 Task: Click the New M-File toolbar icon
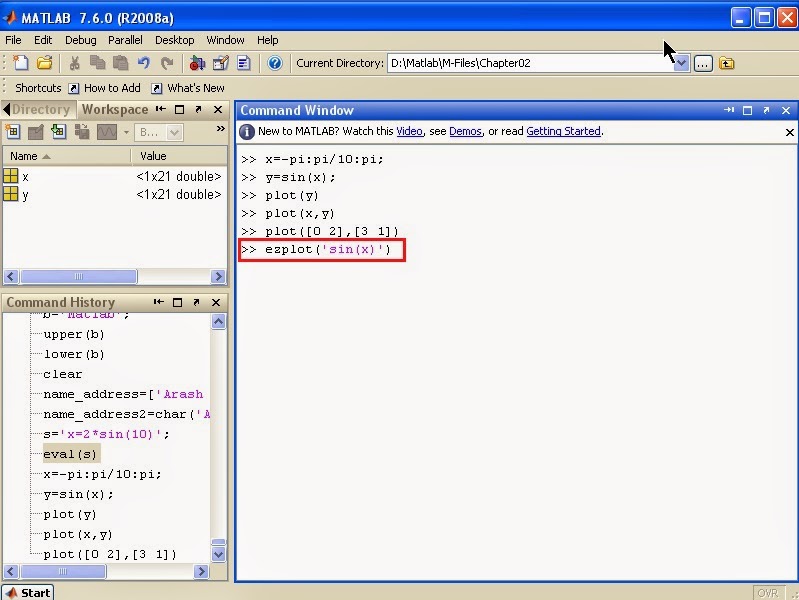(x=21, y=63)
